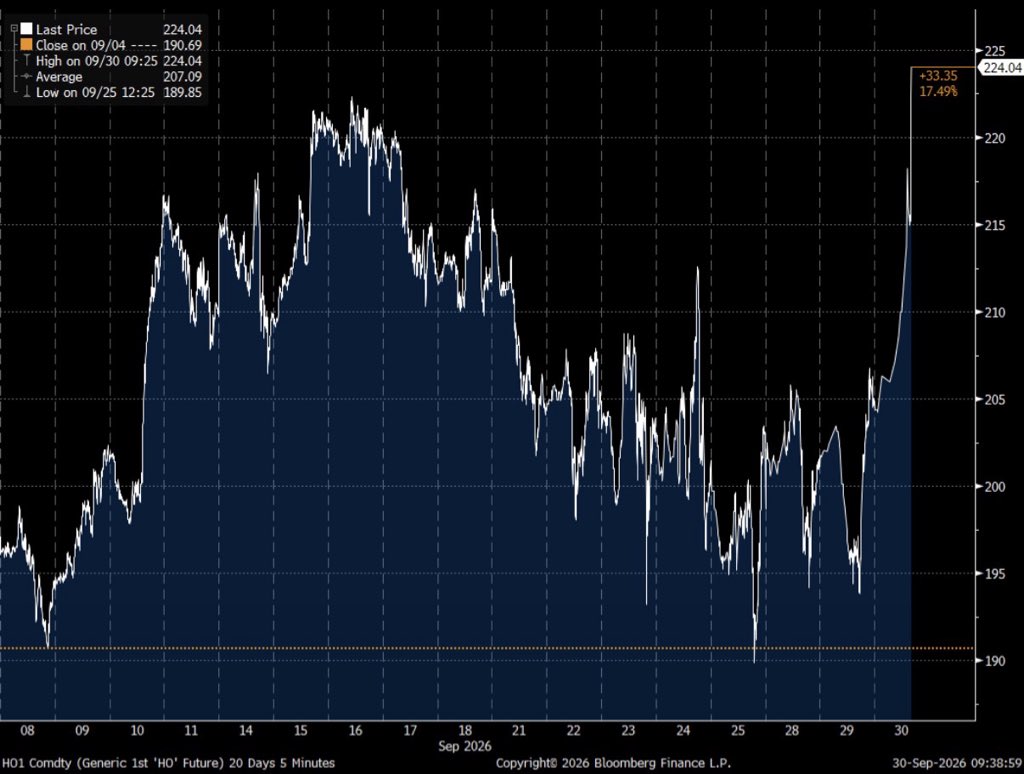Image resolution: width=1024 pixels, height=774 pixels.
Task: Click the 24 date label on the time axis
Action: click(683, 730)
